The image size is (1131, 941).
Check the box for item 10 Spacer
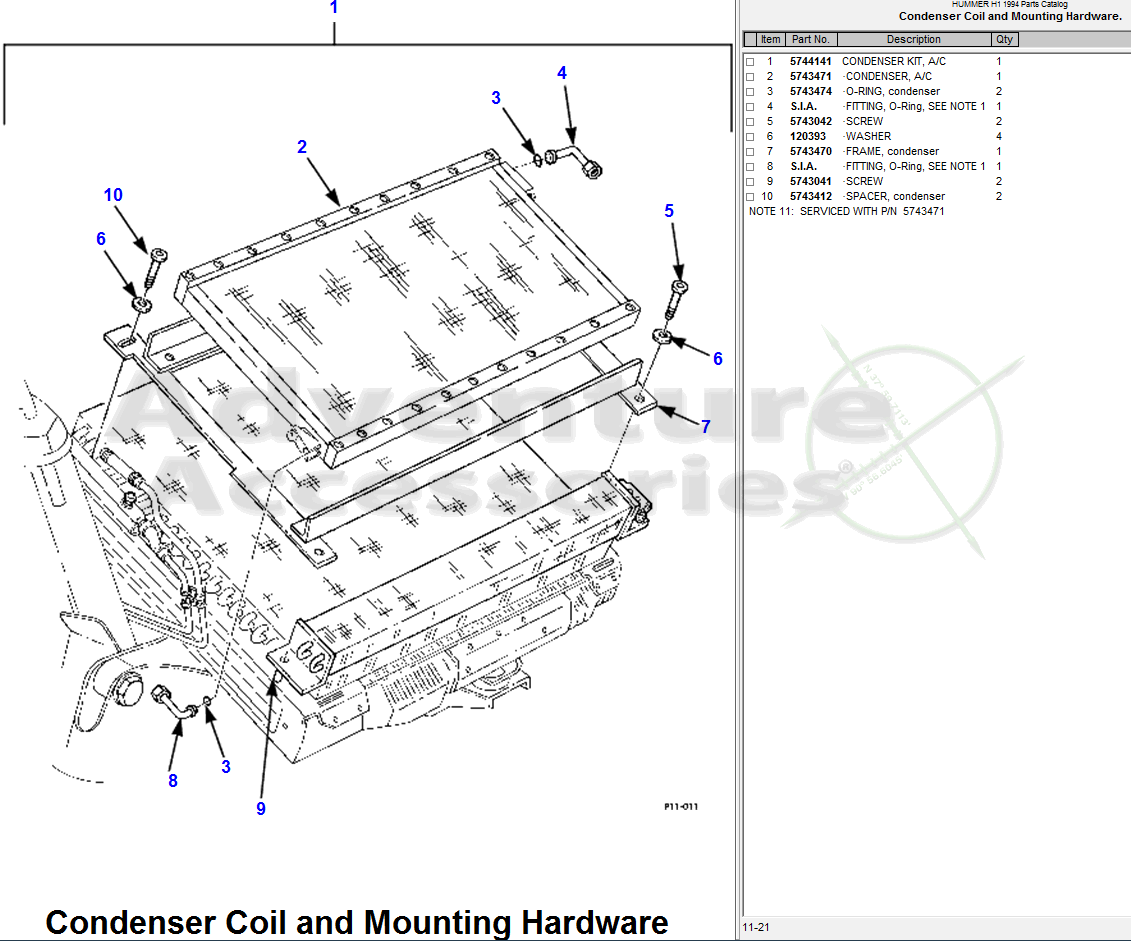point(750,197)
